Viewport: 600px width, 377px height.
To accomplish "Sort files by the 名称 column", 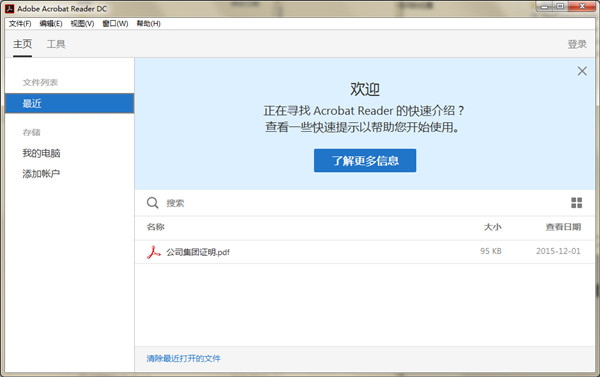I will click(155, 227).
